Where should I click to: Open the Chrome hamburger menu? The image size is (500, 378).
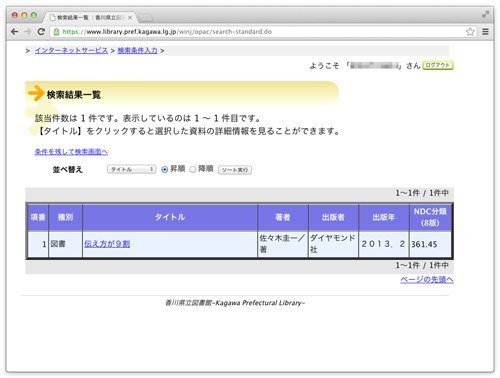tap(485, 32)
